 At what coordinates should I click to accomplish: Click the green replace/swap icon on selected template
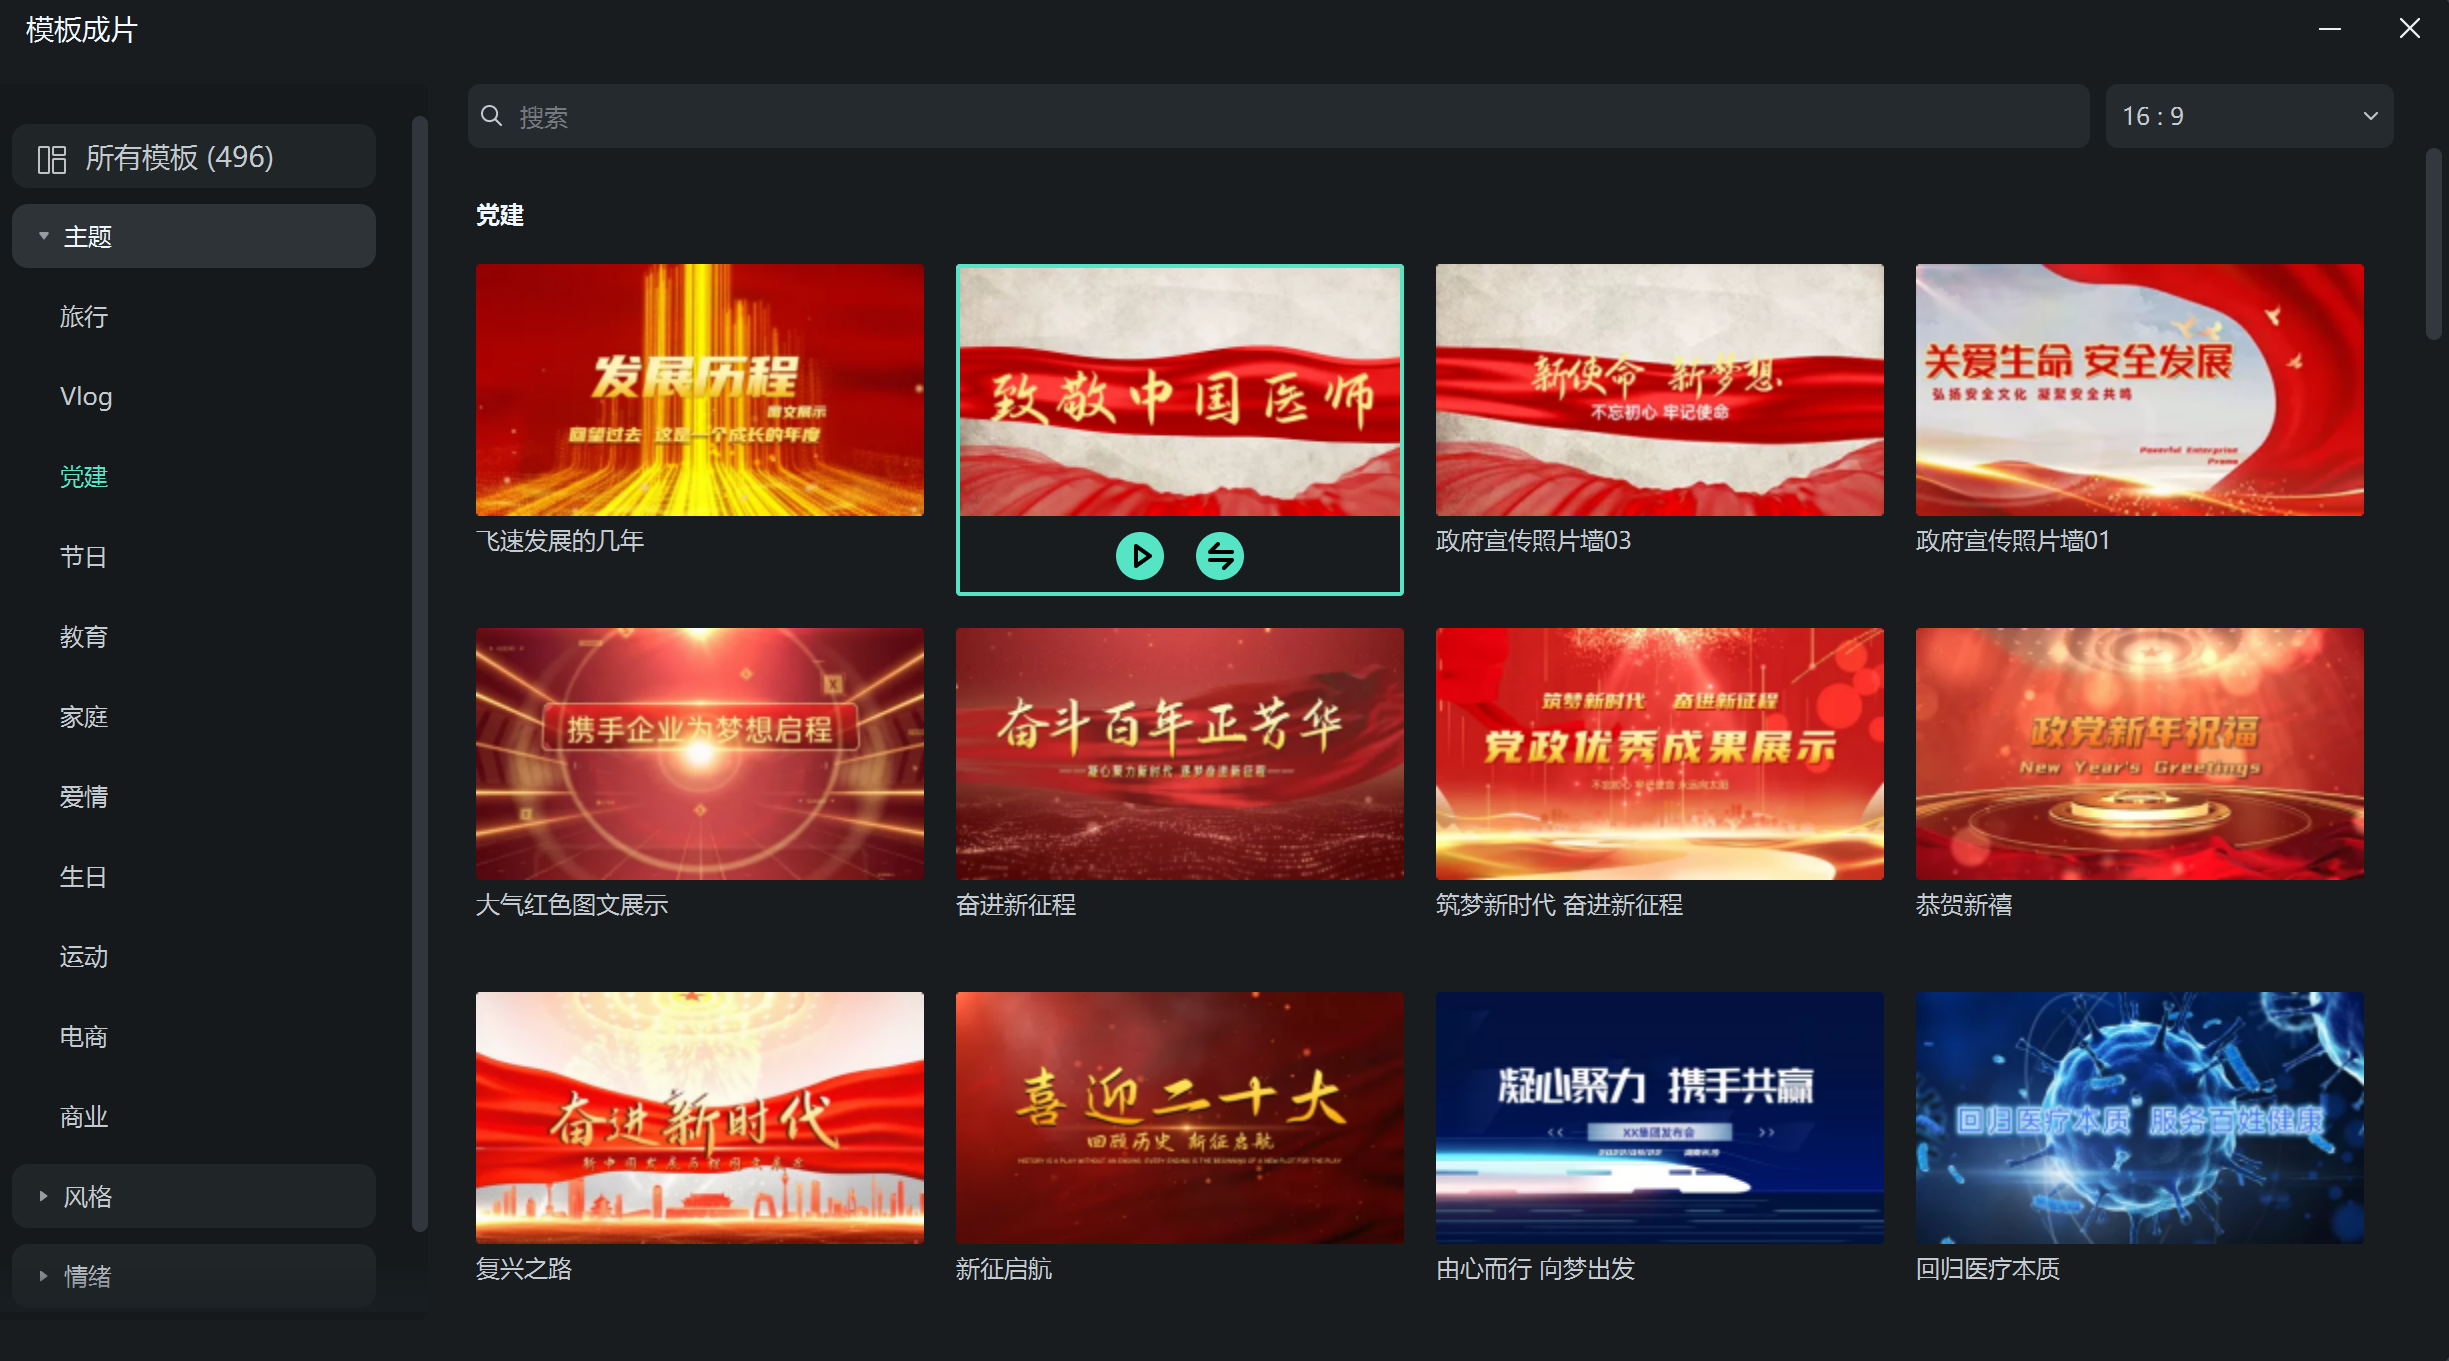tap(1219, 556)
